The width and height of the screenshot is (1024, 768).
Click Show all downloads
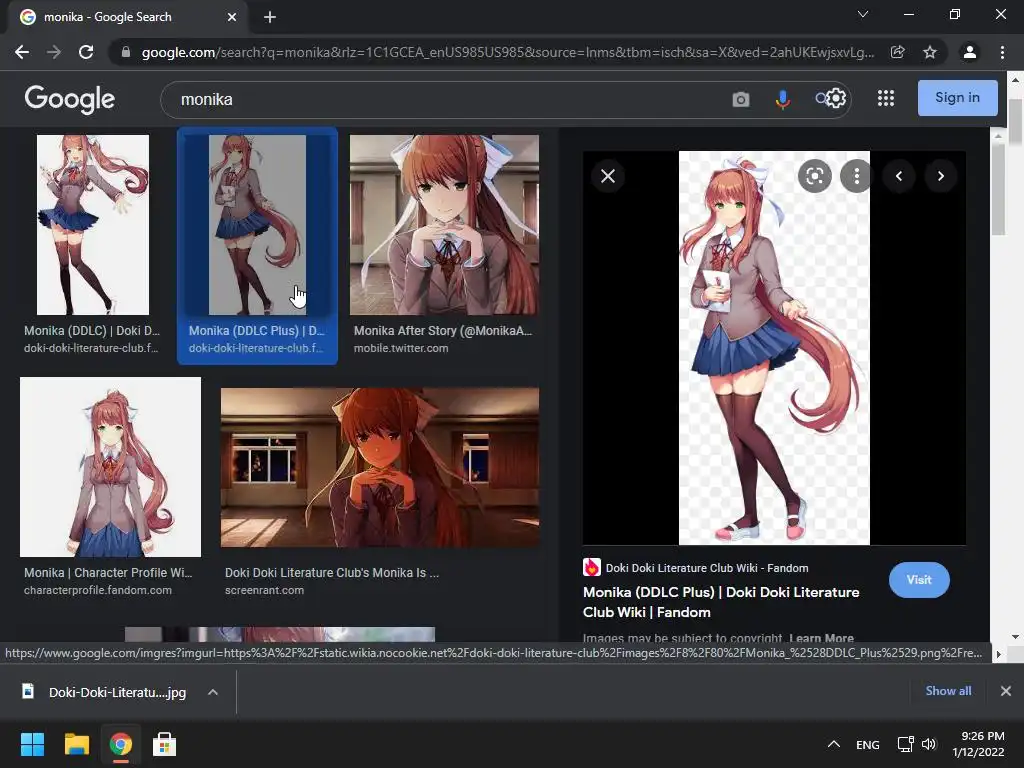[x=948, y=691]
